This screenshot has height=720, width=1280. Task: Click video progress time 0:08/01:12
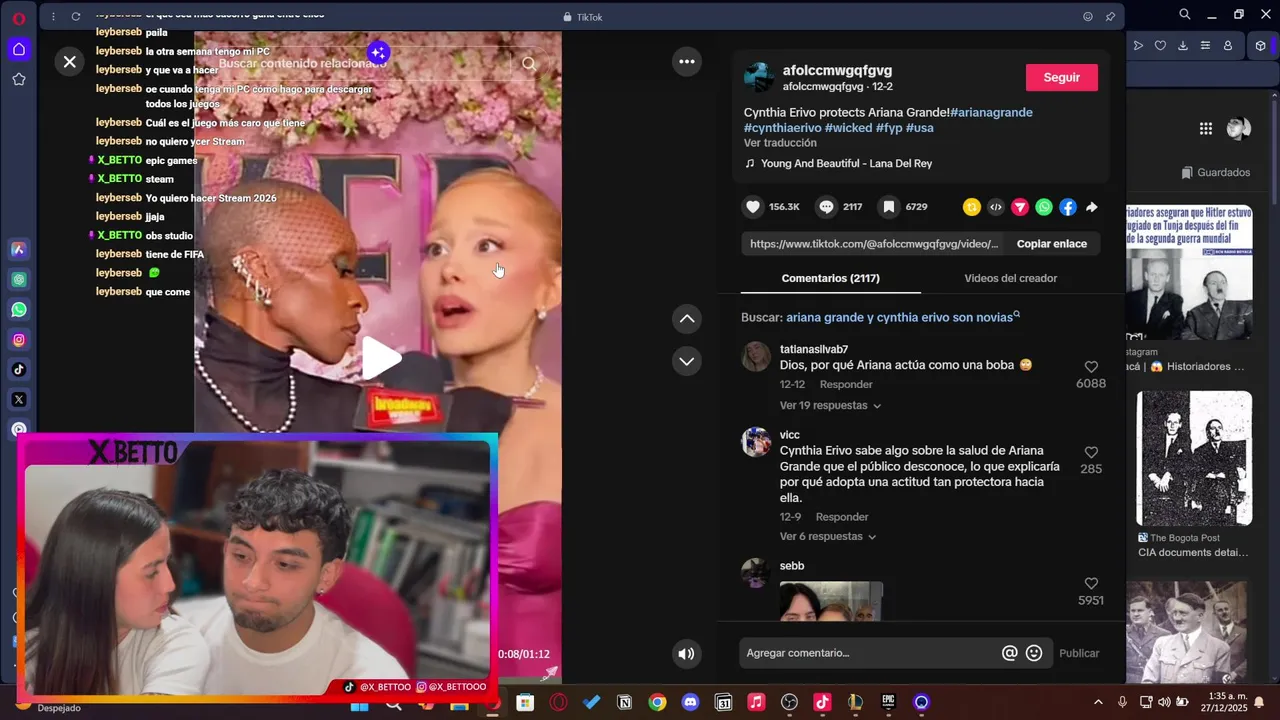524,654
